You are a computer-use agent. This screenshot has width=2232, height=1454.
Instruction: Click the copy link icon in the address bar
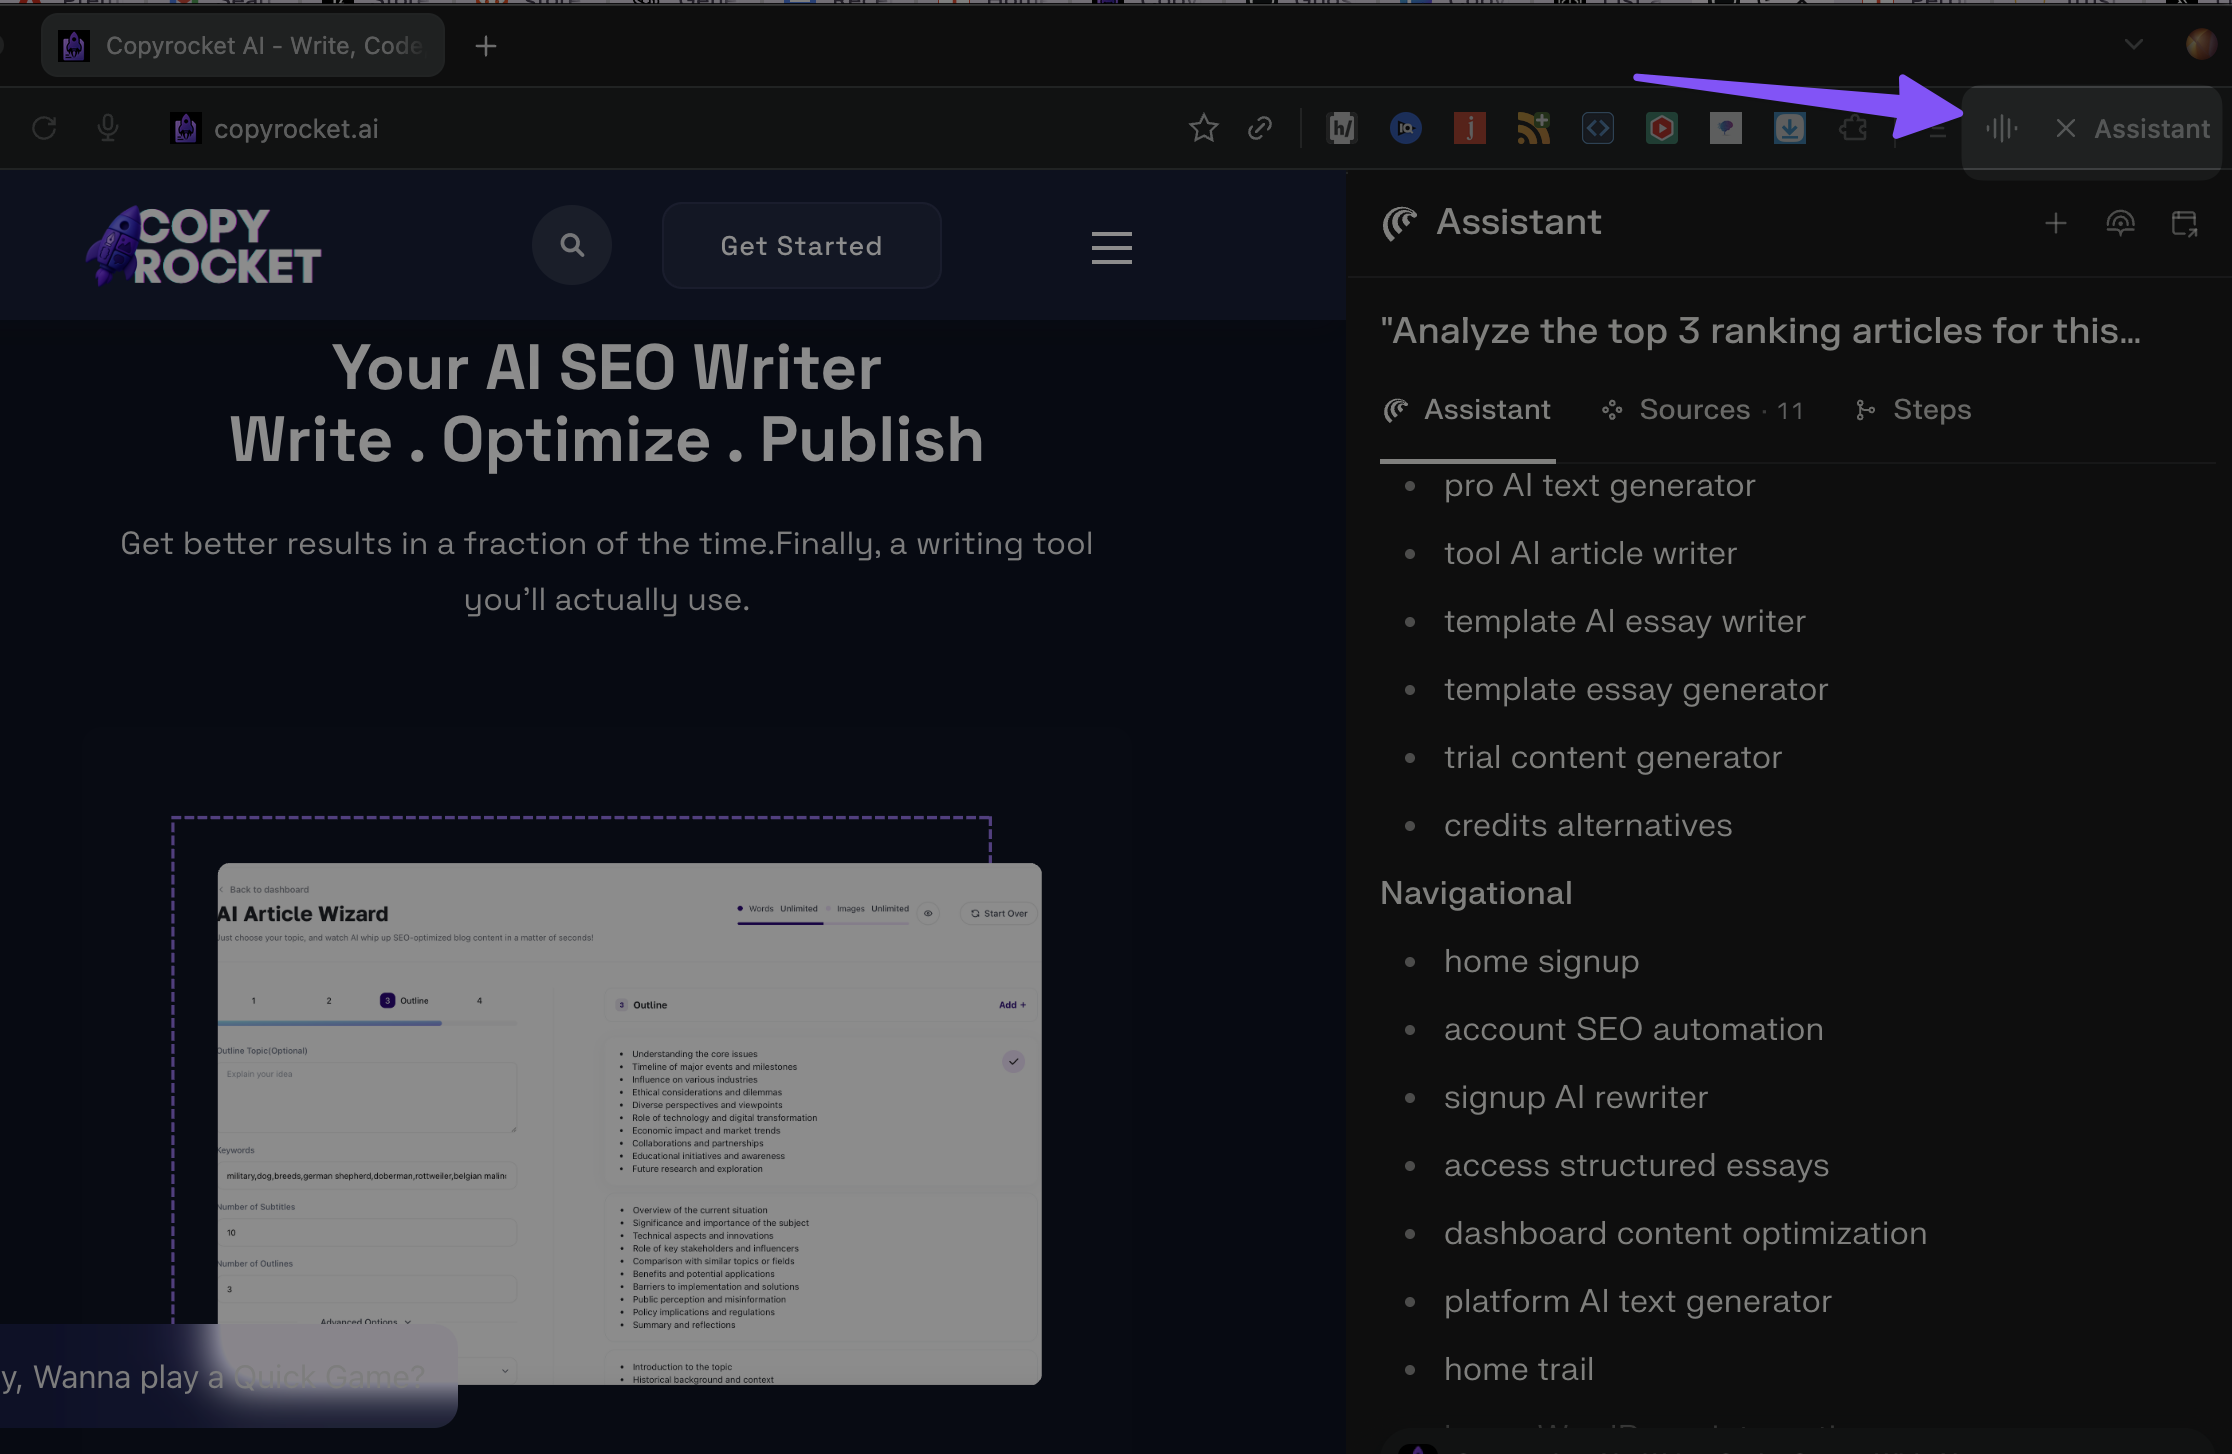[x=1260, y=128]
